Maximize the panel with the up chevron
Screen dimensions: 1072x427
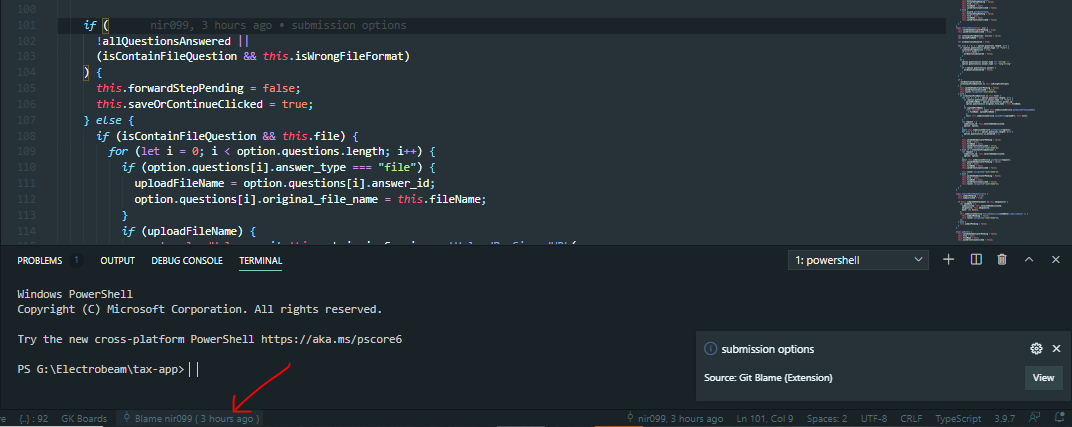click(1029, 260)
